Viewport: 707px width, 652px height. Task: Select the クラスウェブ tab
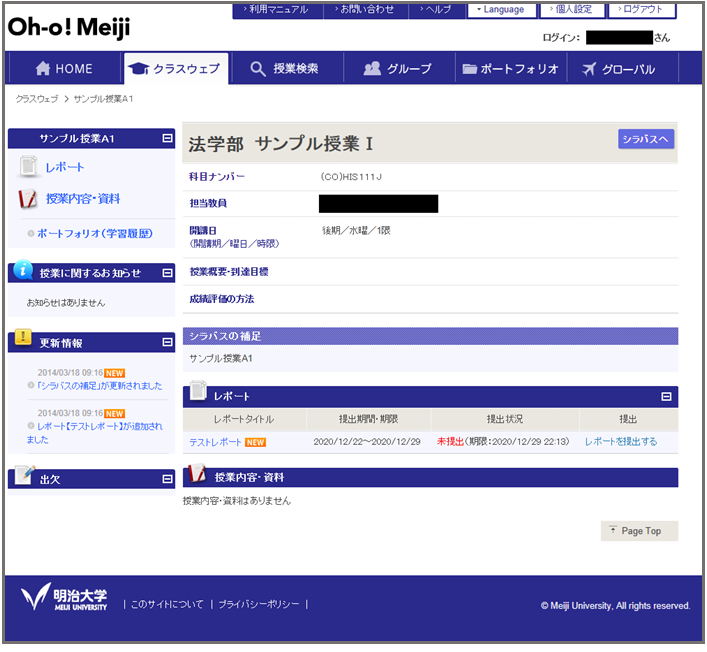coord(176,69)
